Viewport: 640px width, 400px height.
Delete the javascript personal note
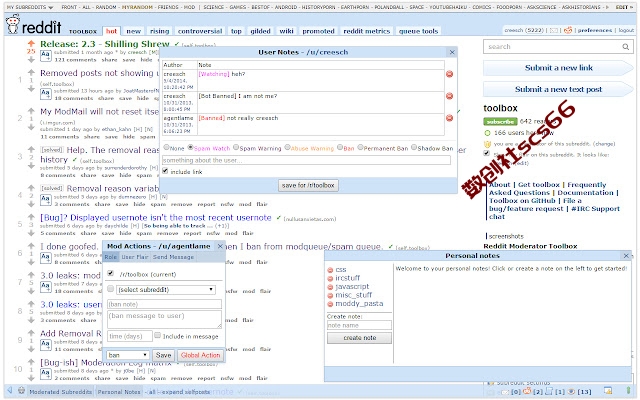click(x=330, y=287)
